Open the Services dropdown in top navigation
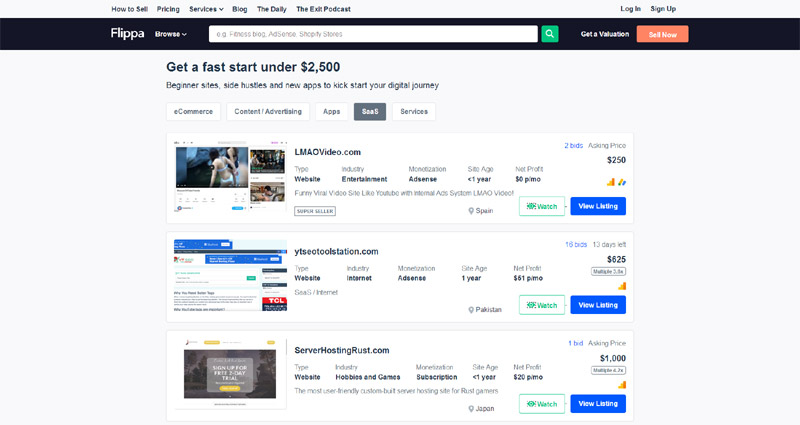Image resolution: width=800 pixels, height=425 pixels. (x=206, y=9)
